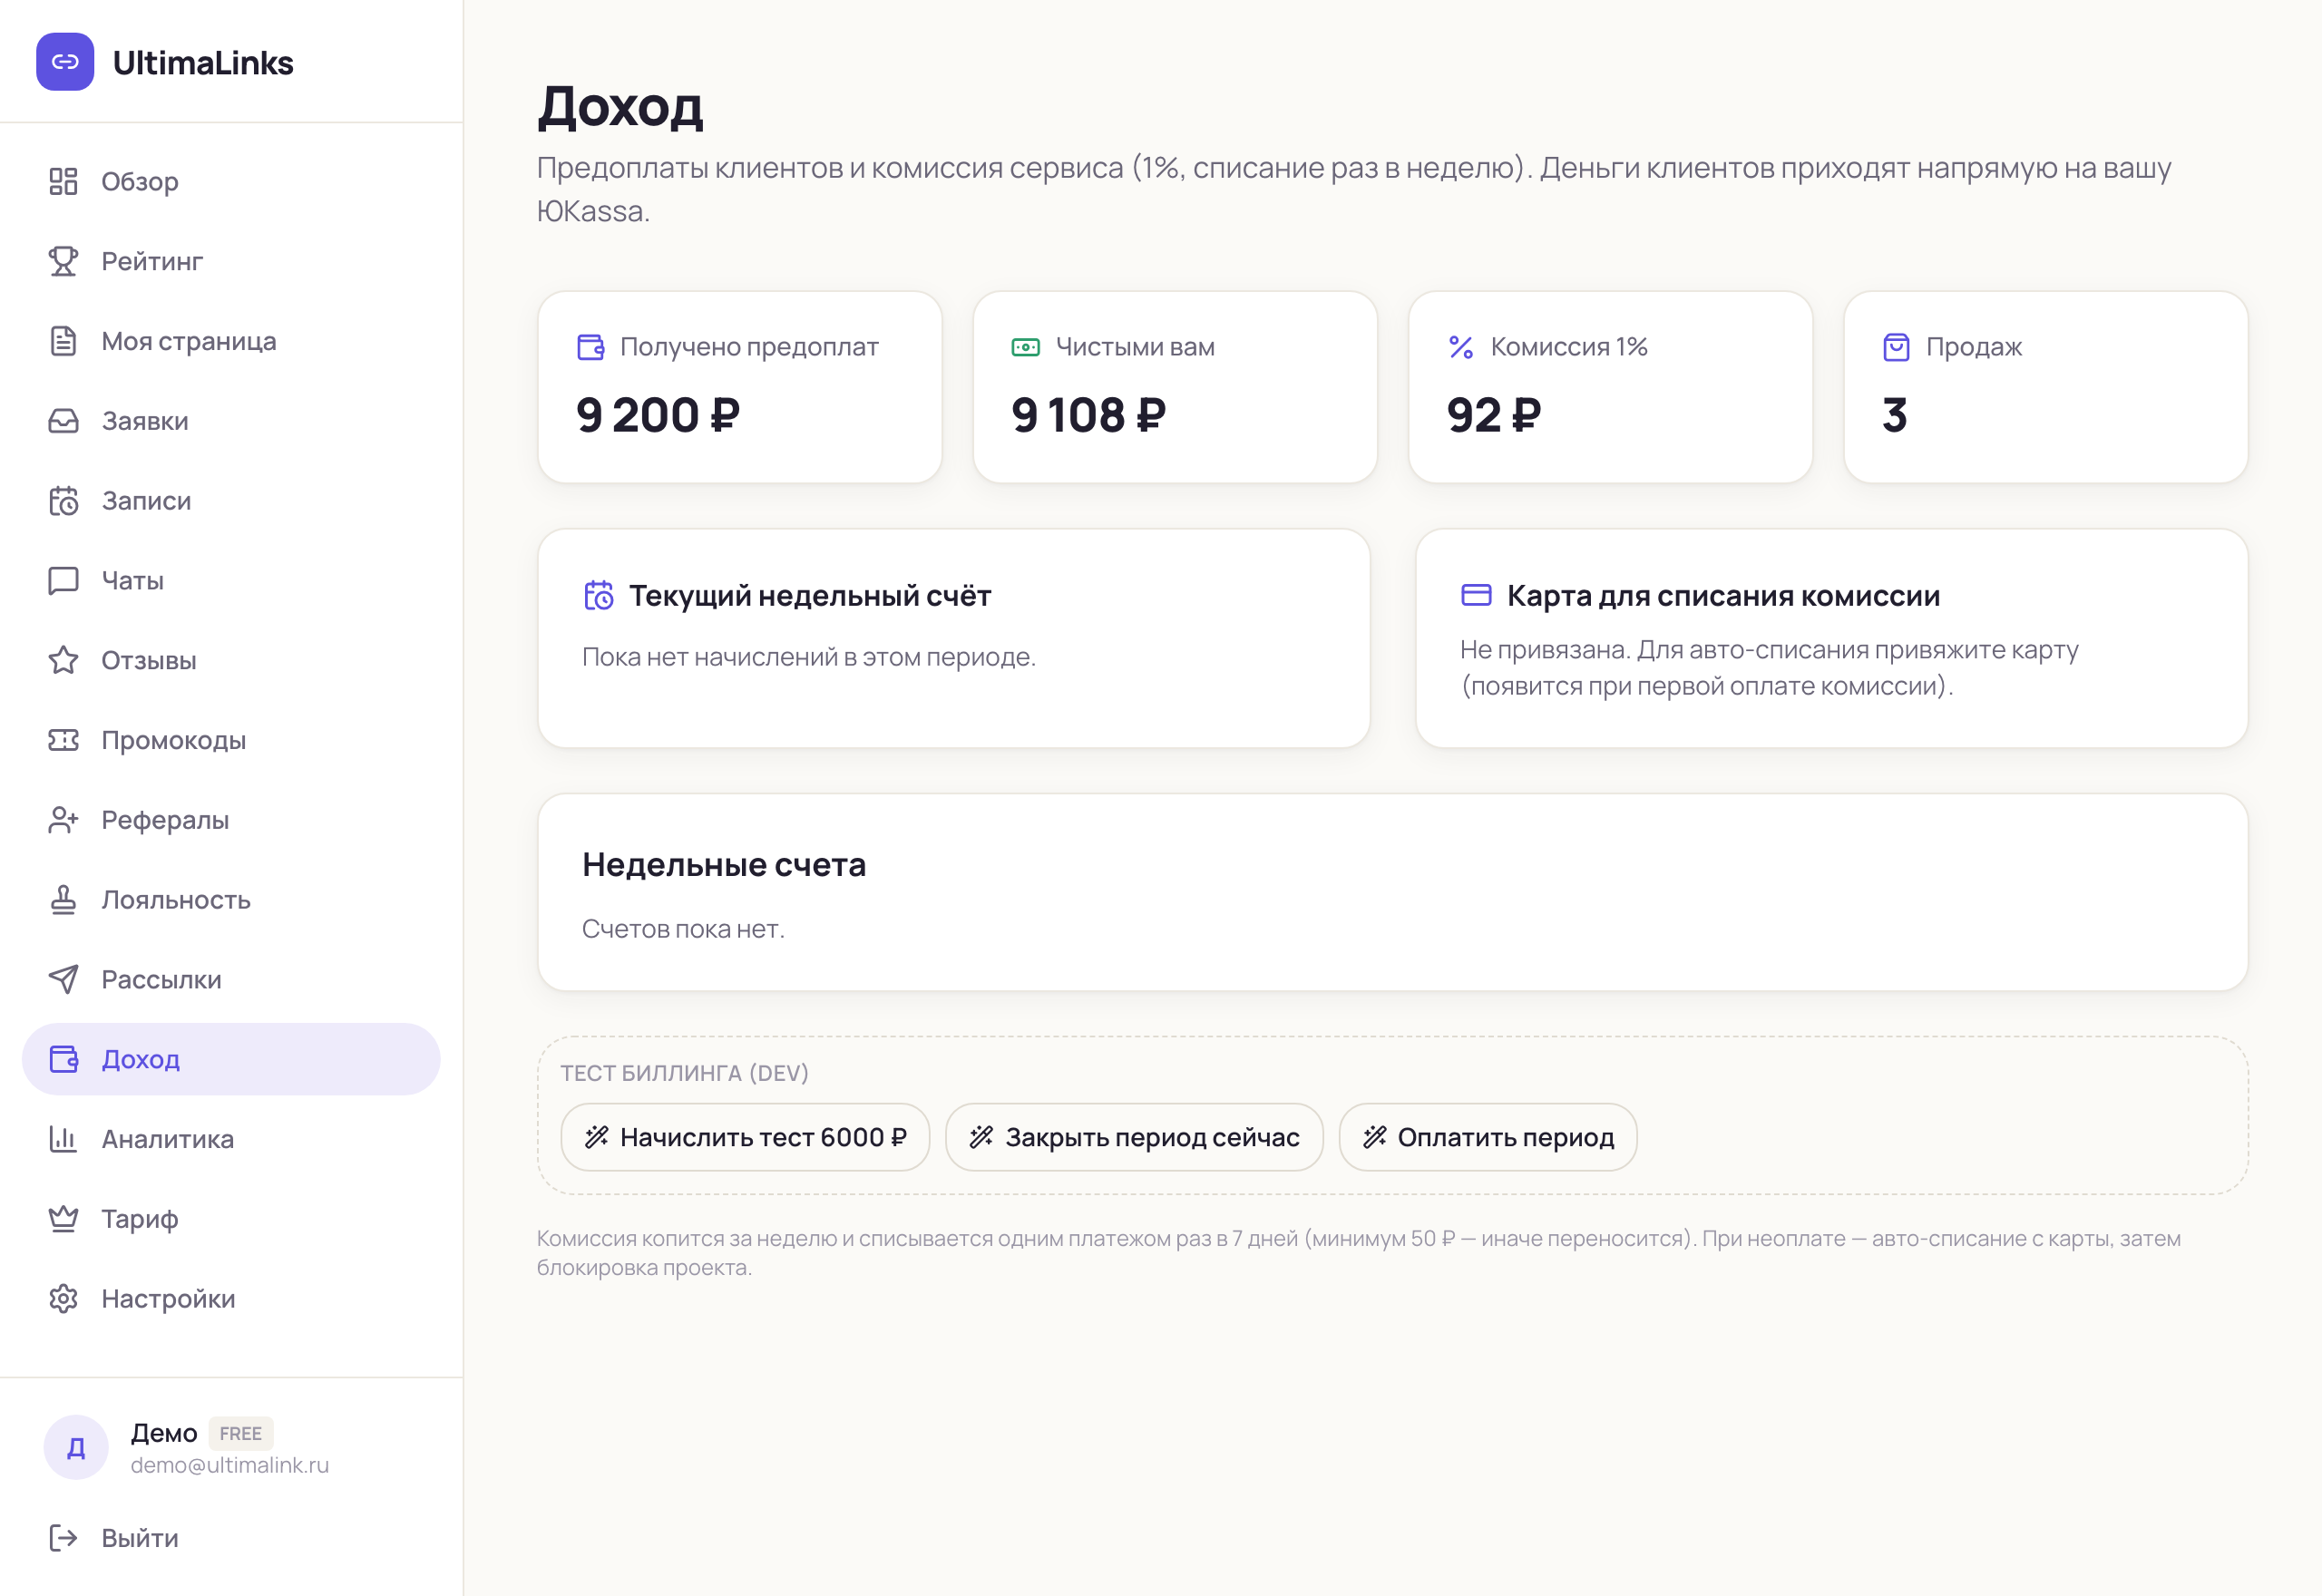Screen dimensions: 2322x1596
Task: Open Лояльность section
Action: tap(231, 900)
